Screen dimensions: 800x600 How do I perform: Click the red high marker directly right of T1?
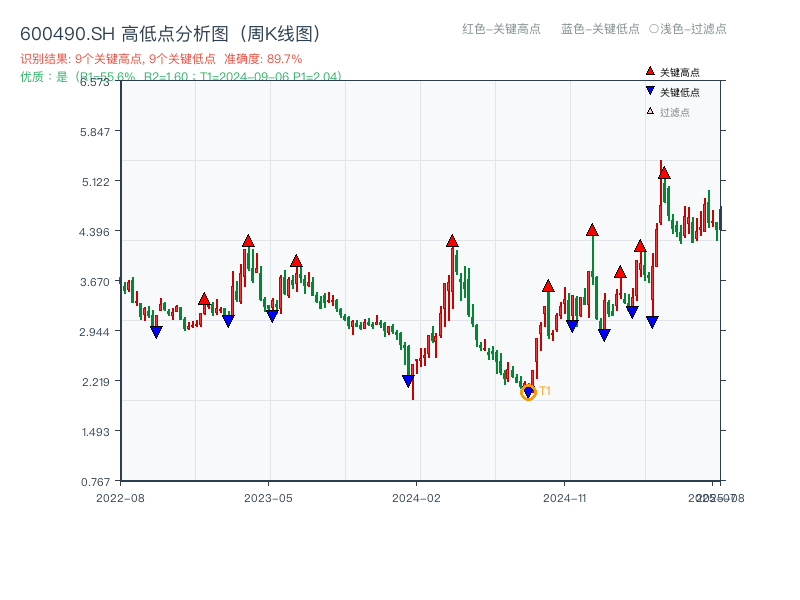[x=548, y=286]
